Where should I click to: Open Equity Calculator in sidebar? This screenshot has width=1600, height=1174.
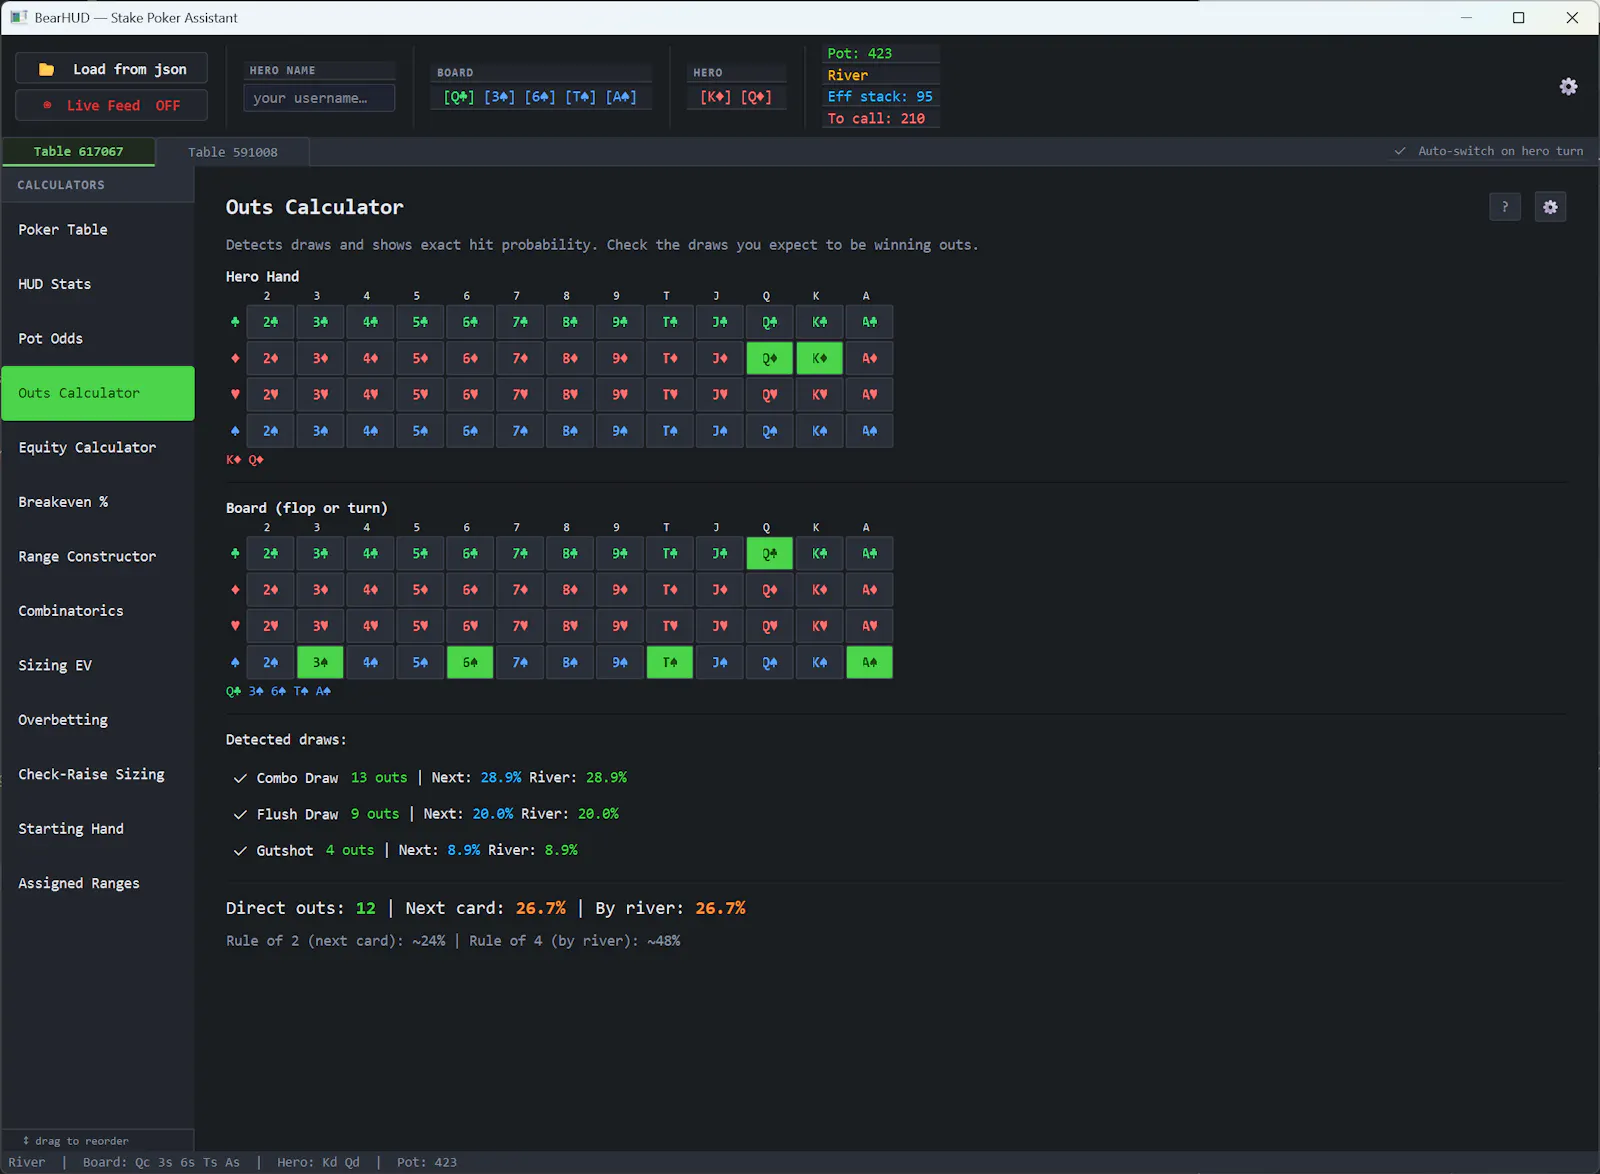tap(98, 448)
